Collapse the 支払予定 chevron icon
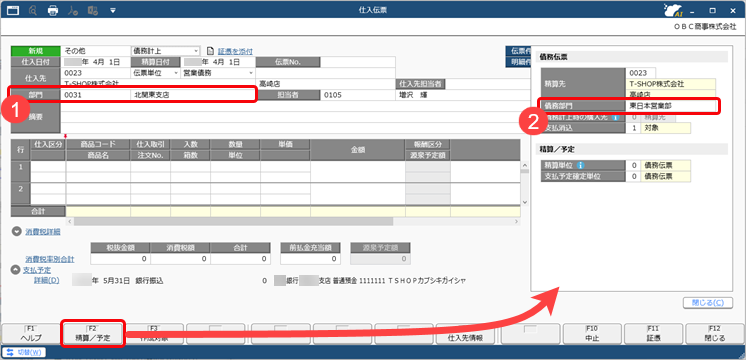The height and width of the screenshot is (360, 746). [x=15, y=270]
